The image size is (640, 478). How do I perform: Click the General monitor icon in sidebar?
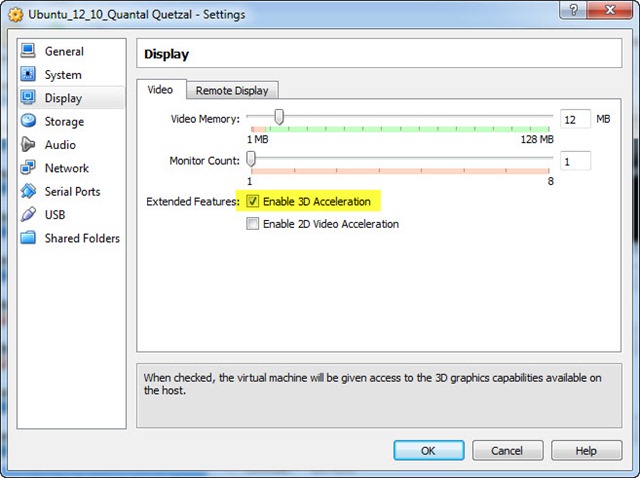[28, 51]
